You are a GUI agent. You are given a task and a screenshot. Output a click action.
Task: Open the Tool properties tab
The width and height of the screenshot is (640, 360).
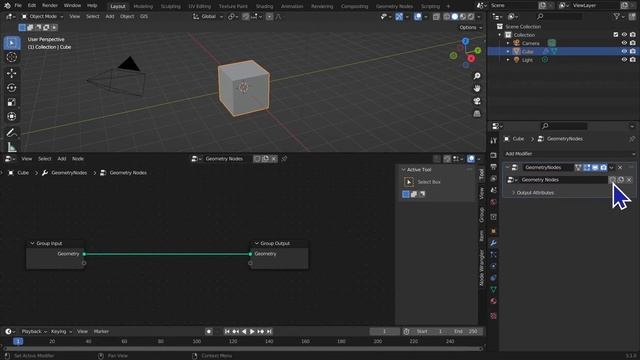(x=493, y=141)
